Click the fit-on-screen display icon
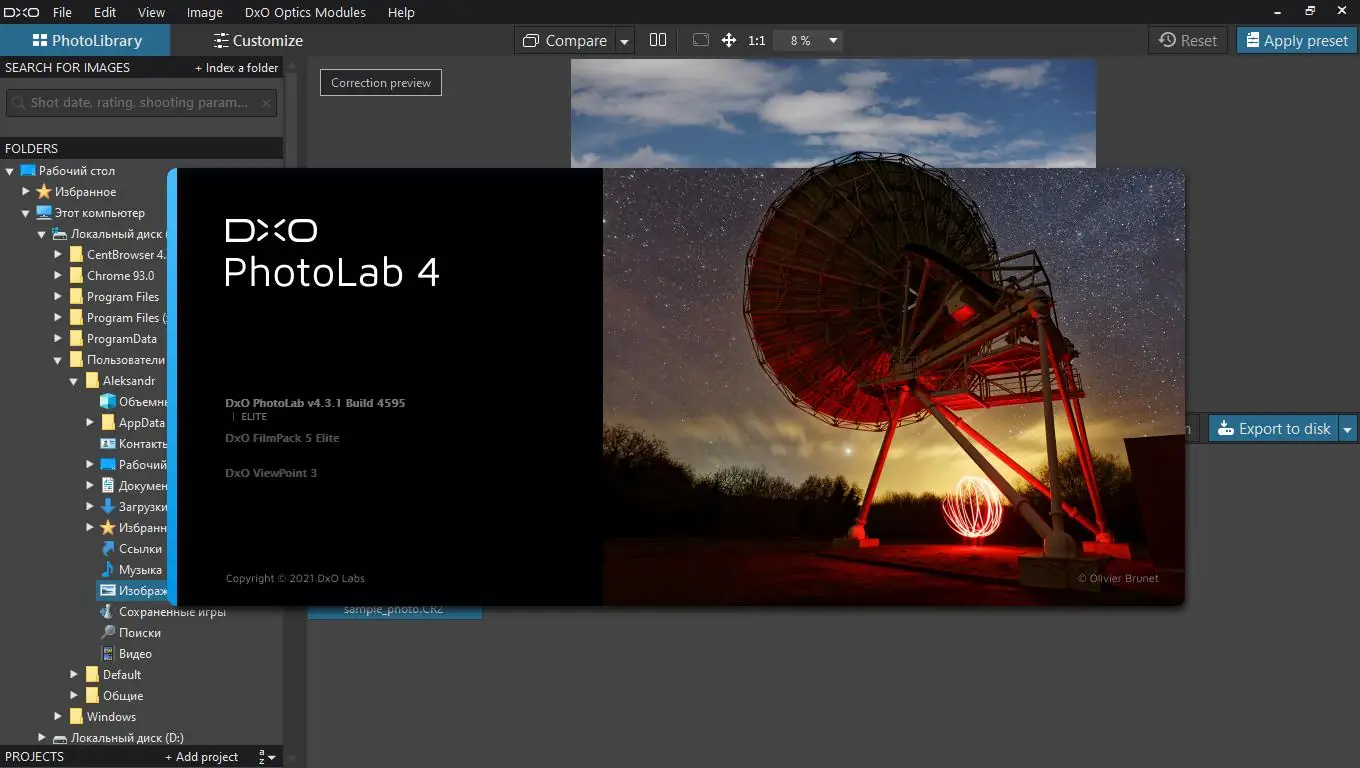 pyautogui.click(x=701, y=40)
